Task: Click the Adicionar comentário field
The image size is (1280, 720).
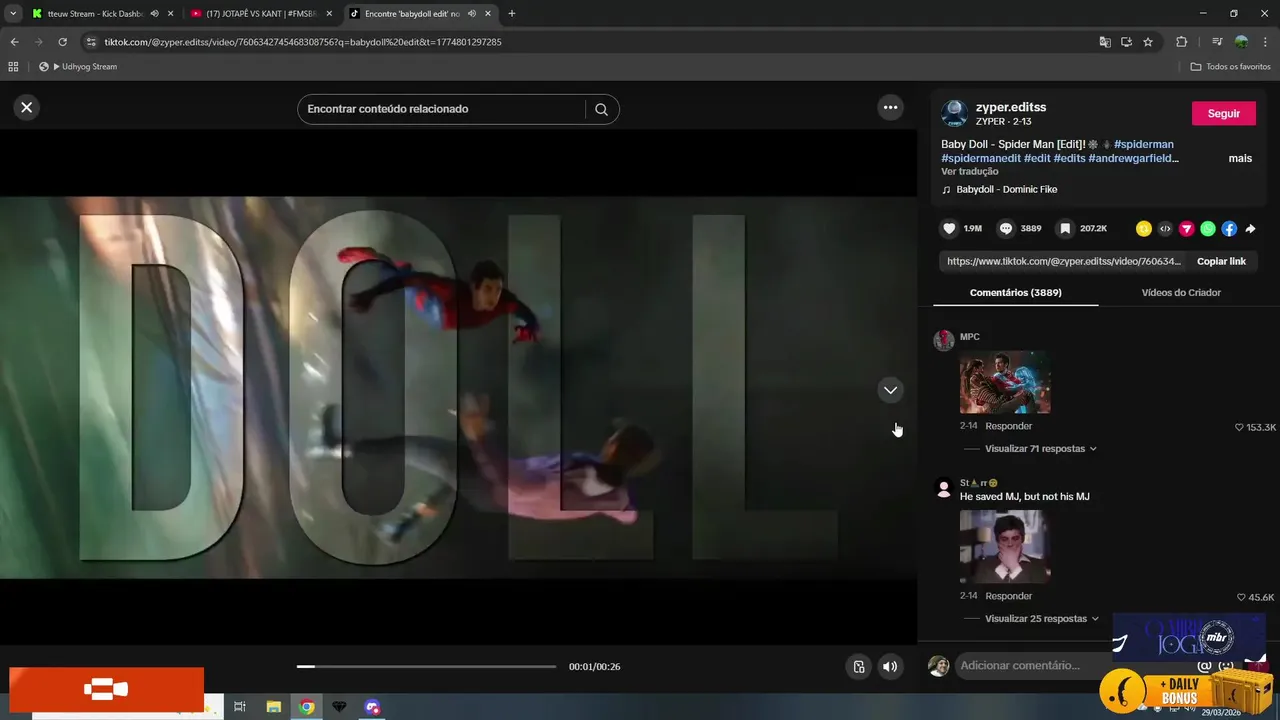Action: click(x=1075, y=666)
